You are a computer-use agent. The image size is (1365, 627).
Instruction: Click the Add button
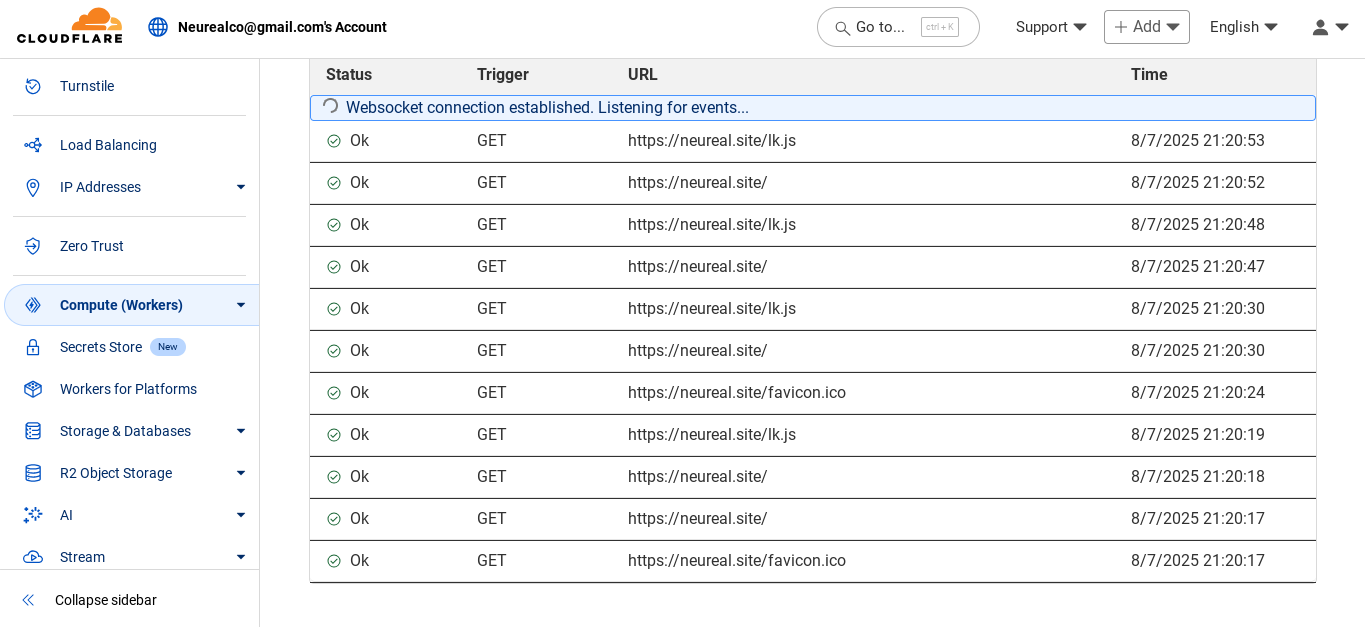click(1146, 27)
